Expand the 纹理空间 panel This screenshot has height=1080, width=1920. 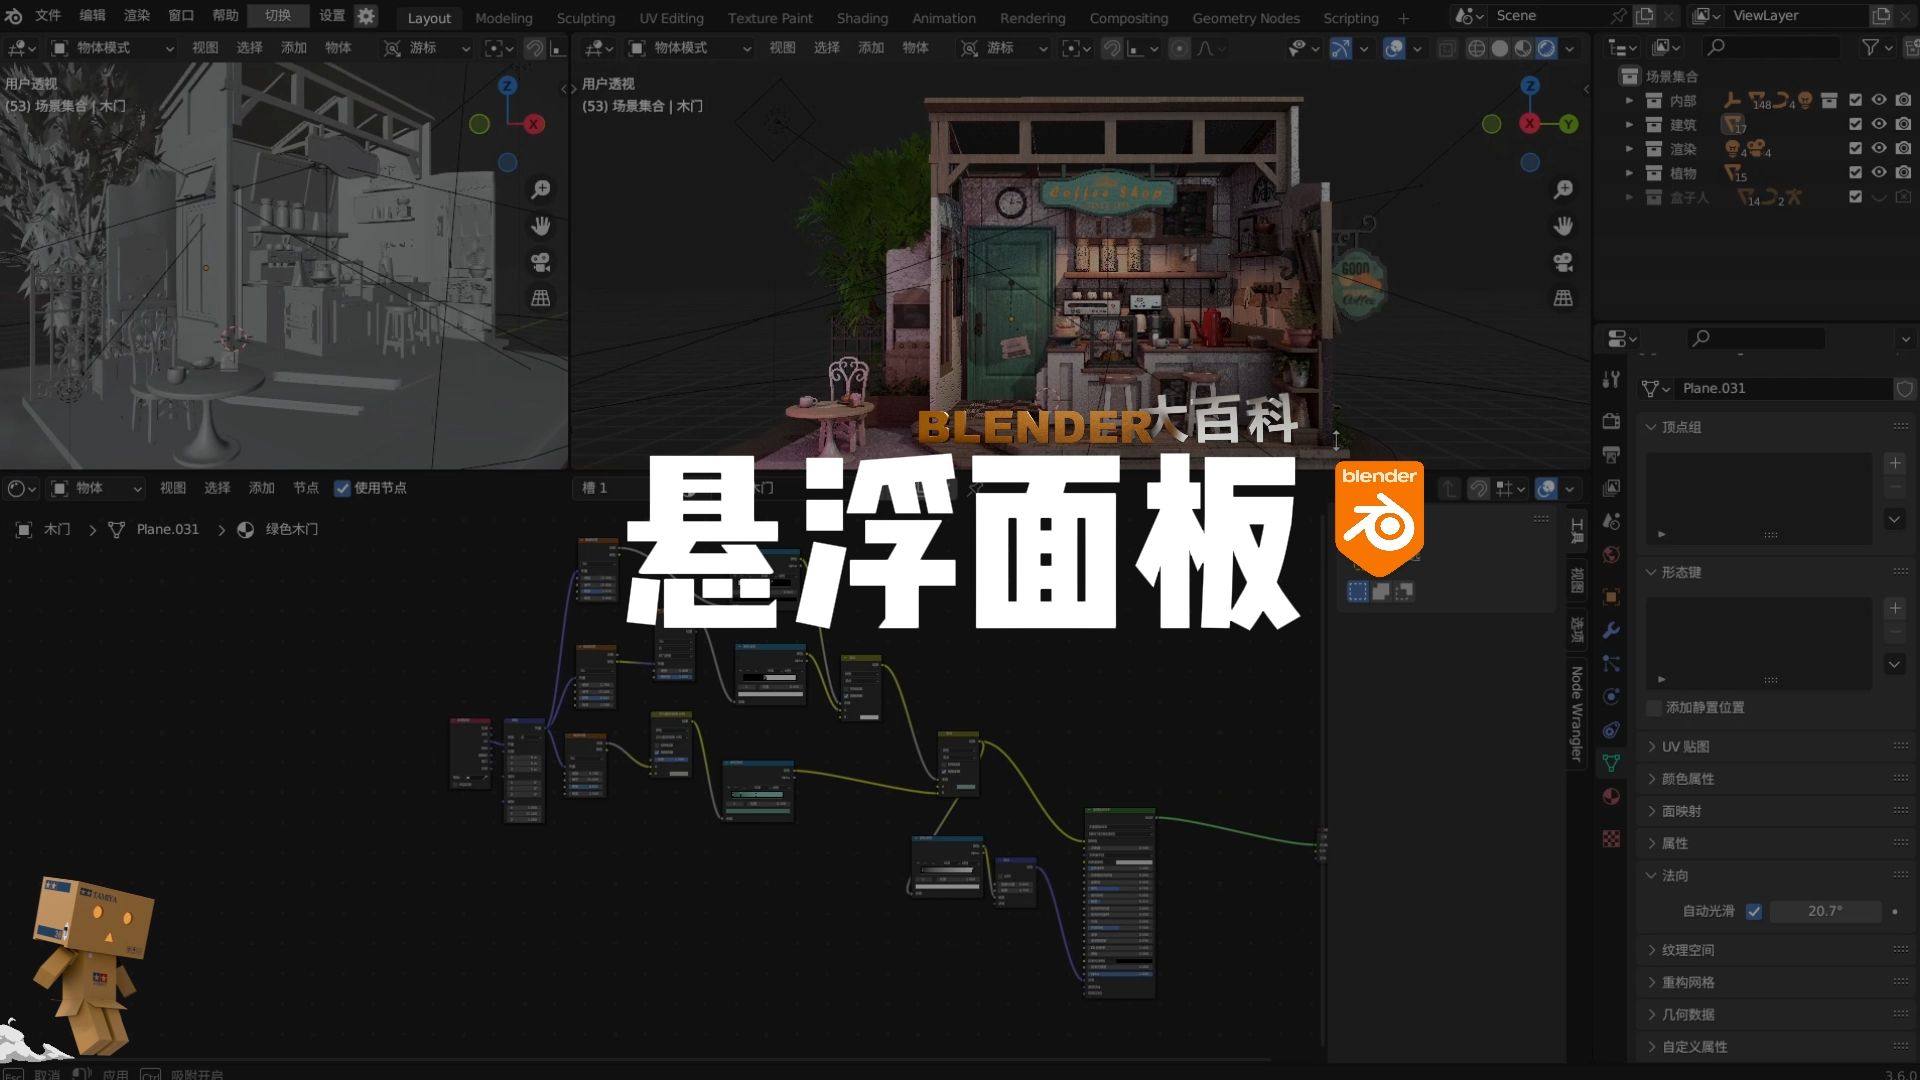[1651, 950]
